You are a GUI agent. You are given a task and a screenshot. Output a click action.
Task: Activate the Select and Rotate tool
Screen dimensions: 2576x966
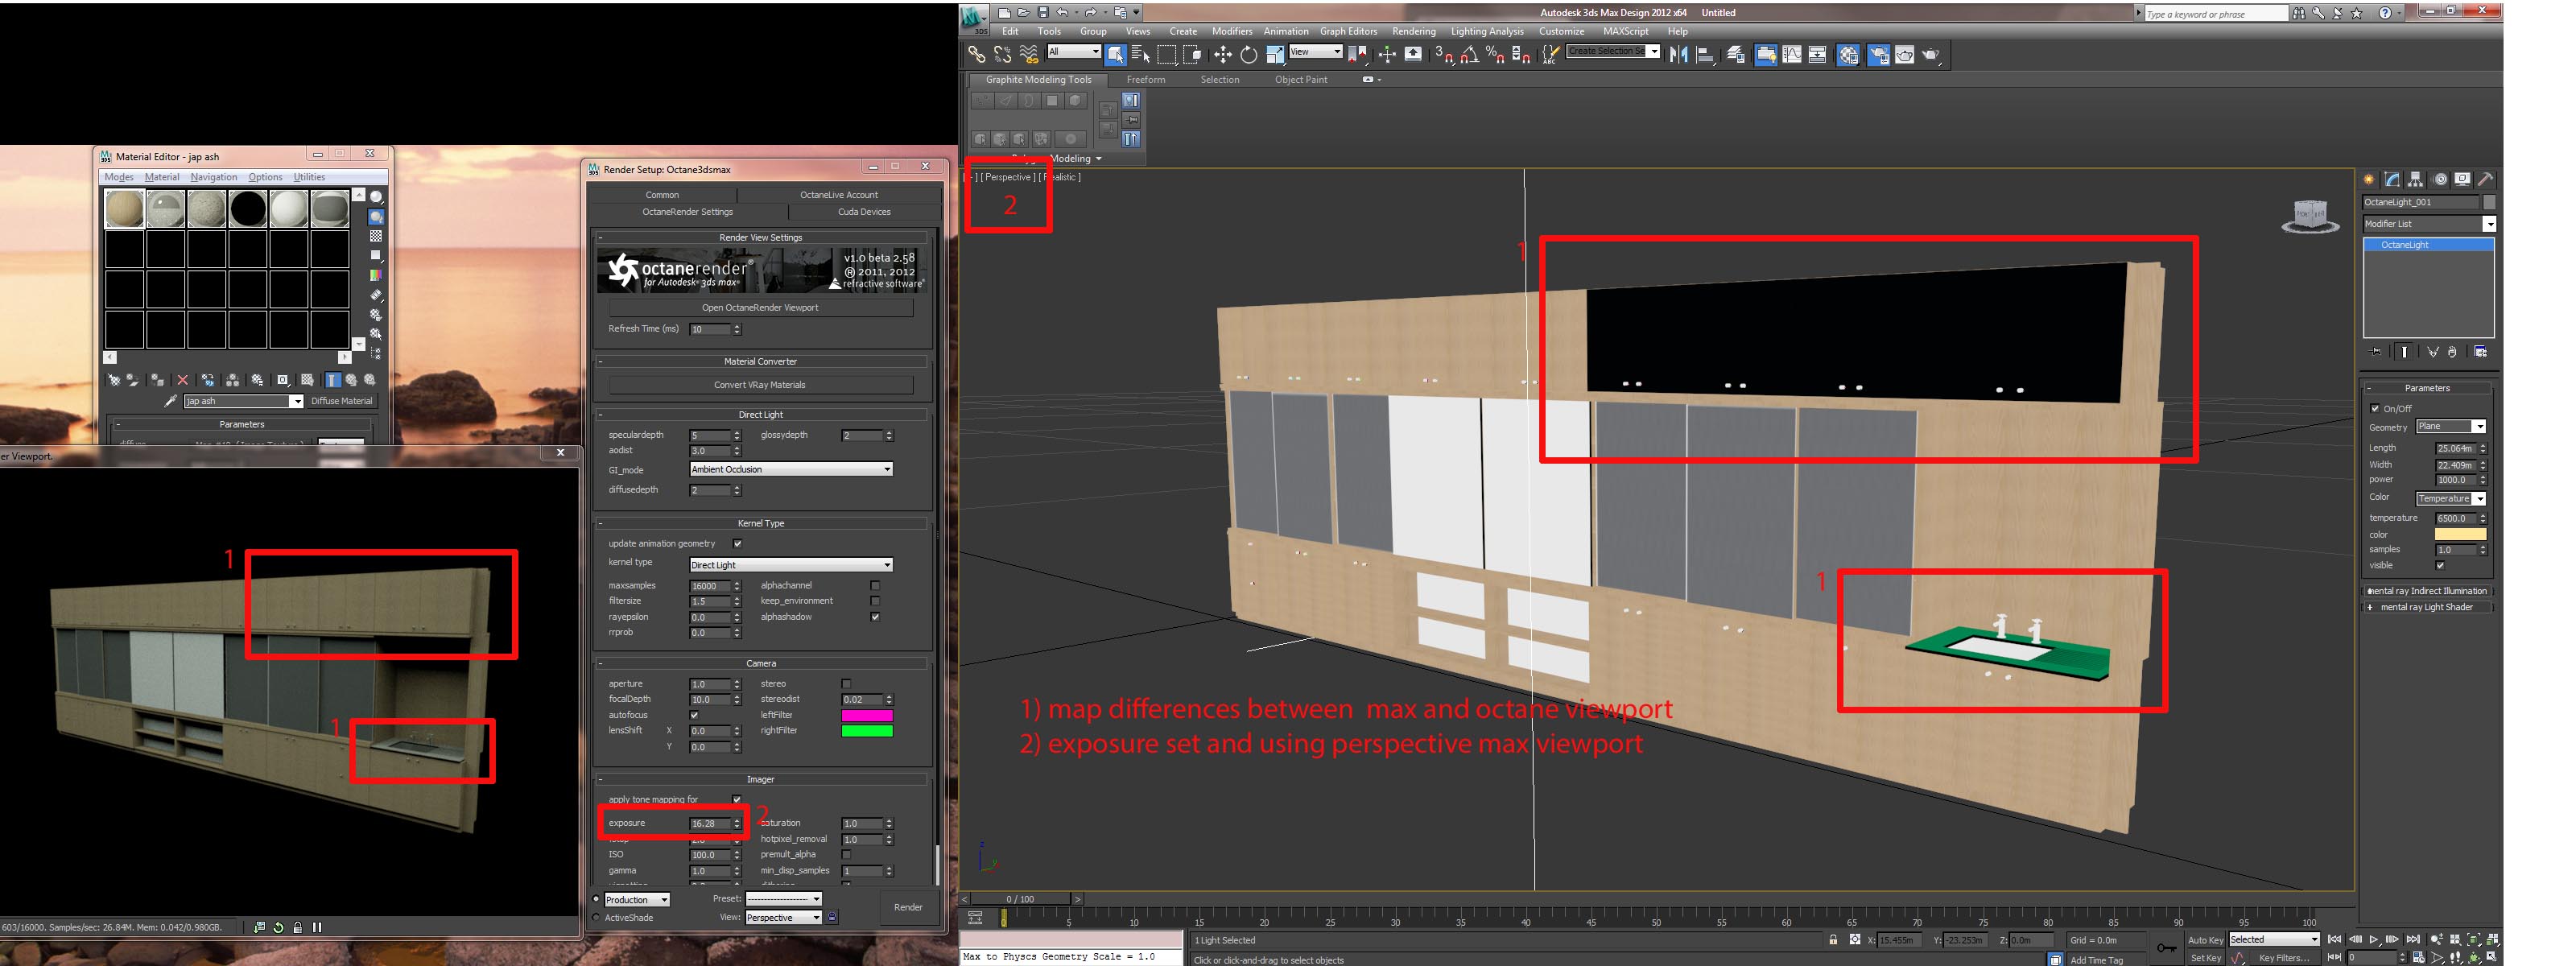(x=1248, y=55)
